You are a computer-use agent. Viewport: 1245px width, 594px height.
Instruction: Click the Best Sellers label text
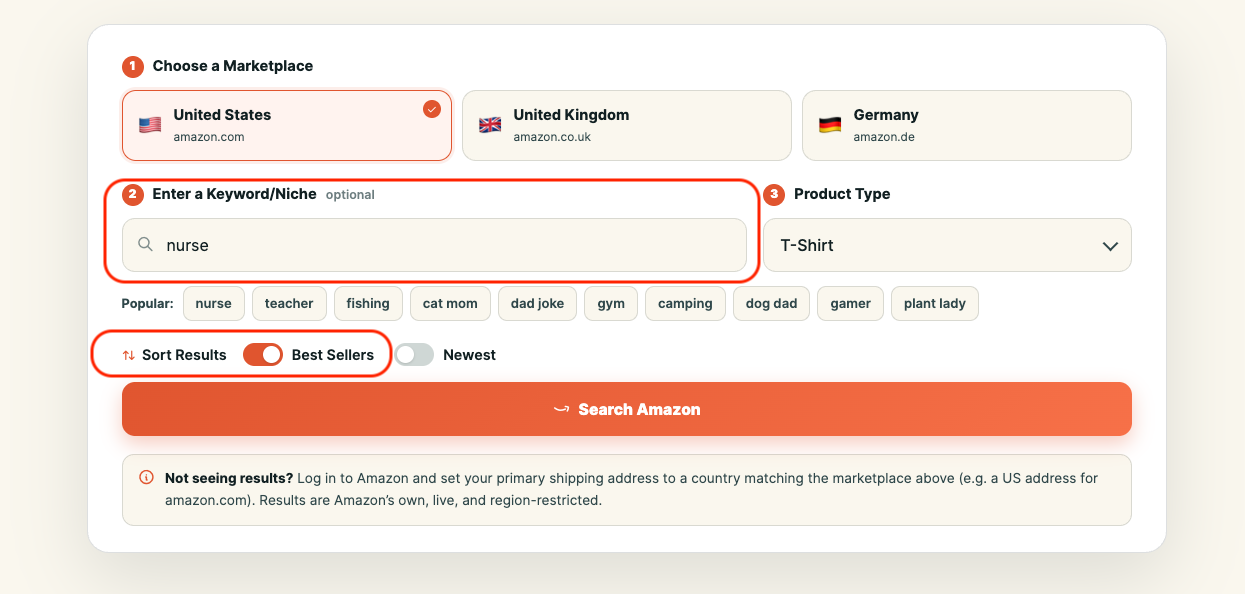click(333, 355)
